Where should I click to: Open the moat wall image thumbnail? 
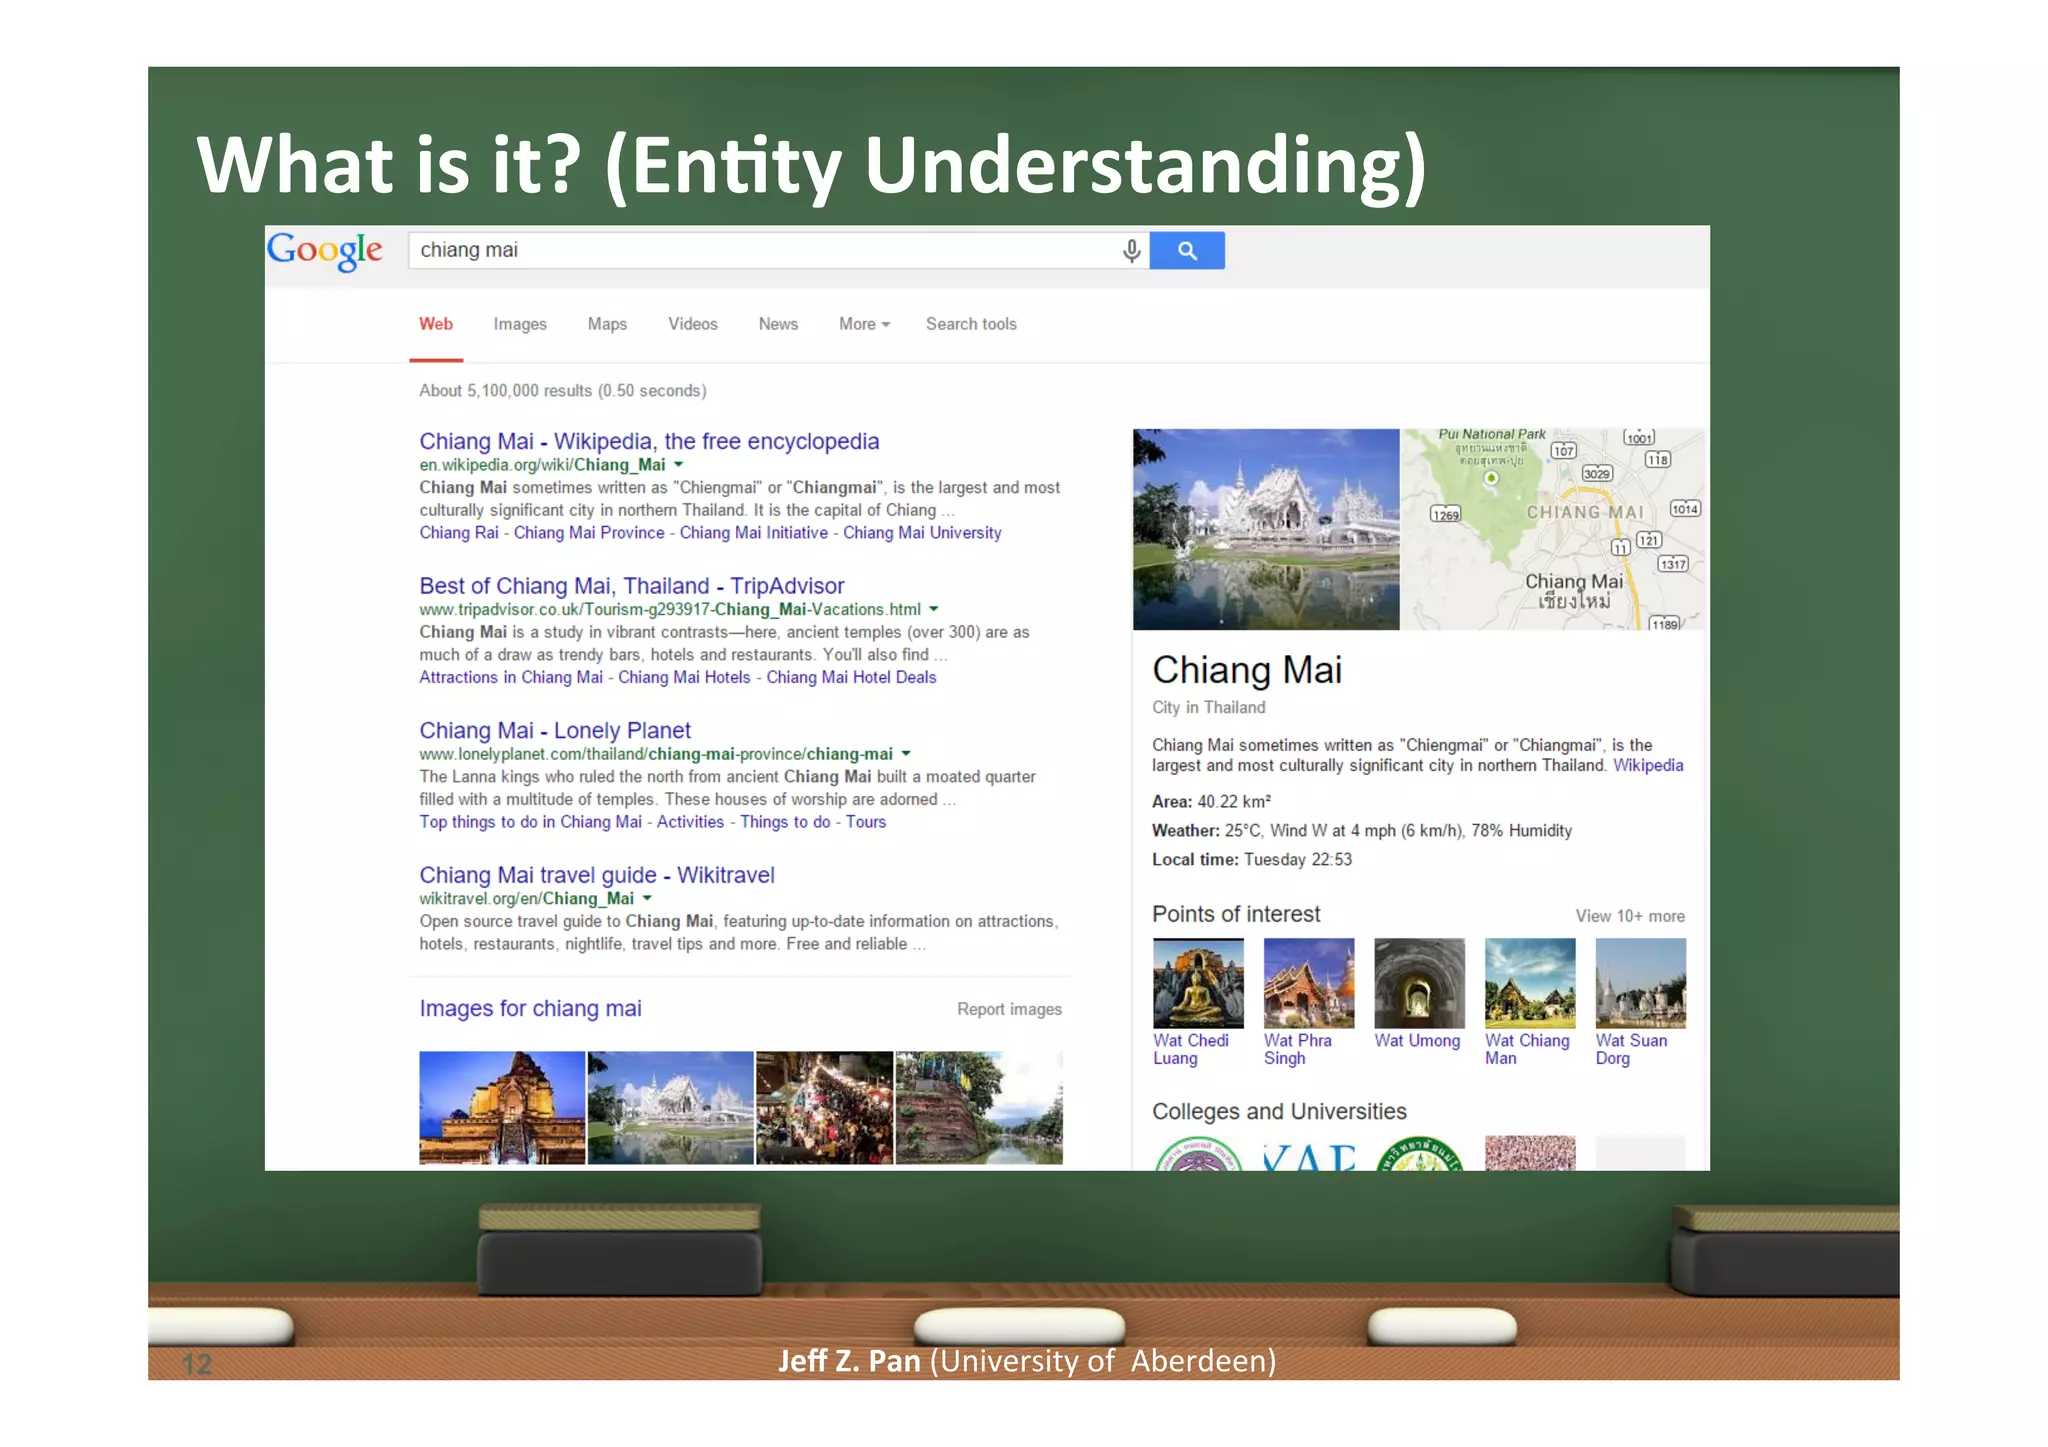(979, 1107)
